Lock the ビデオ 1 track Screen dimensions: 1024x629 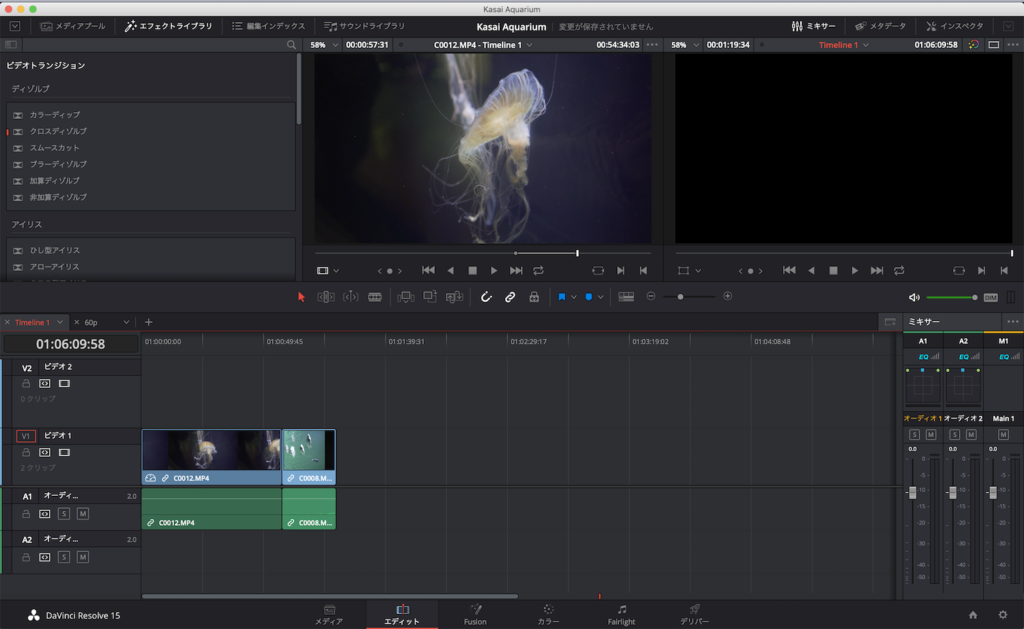27,452
